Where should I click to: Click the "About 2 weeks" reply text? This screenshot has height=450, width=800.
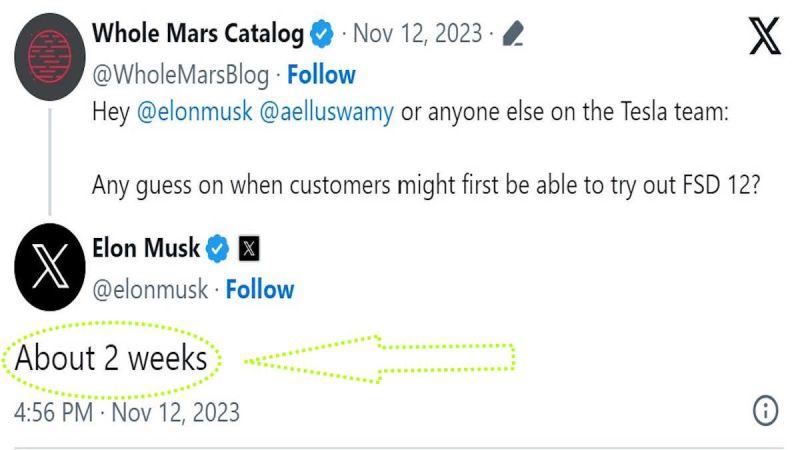coord(111,358)
